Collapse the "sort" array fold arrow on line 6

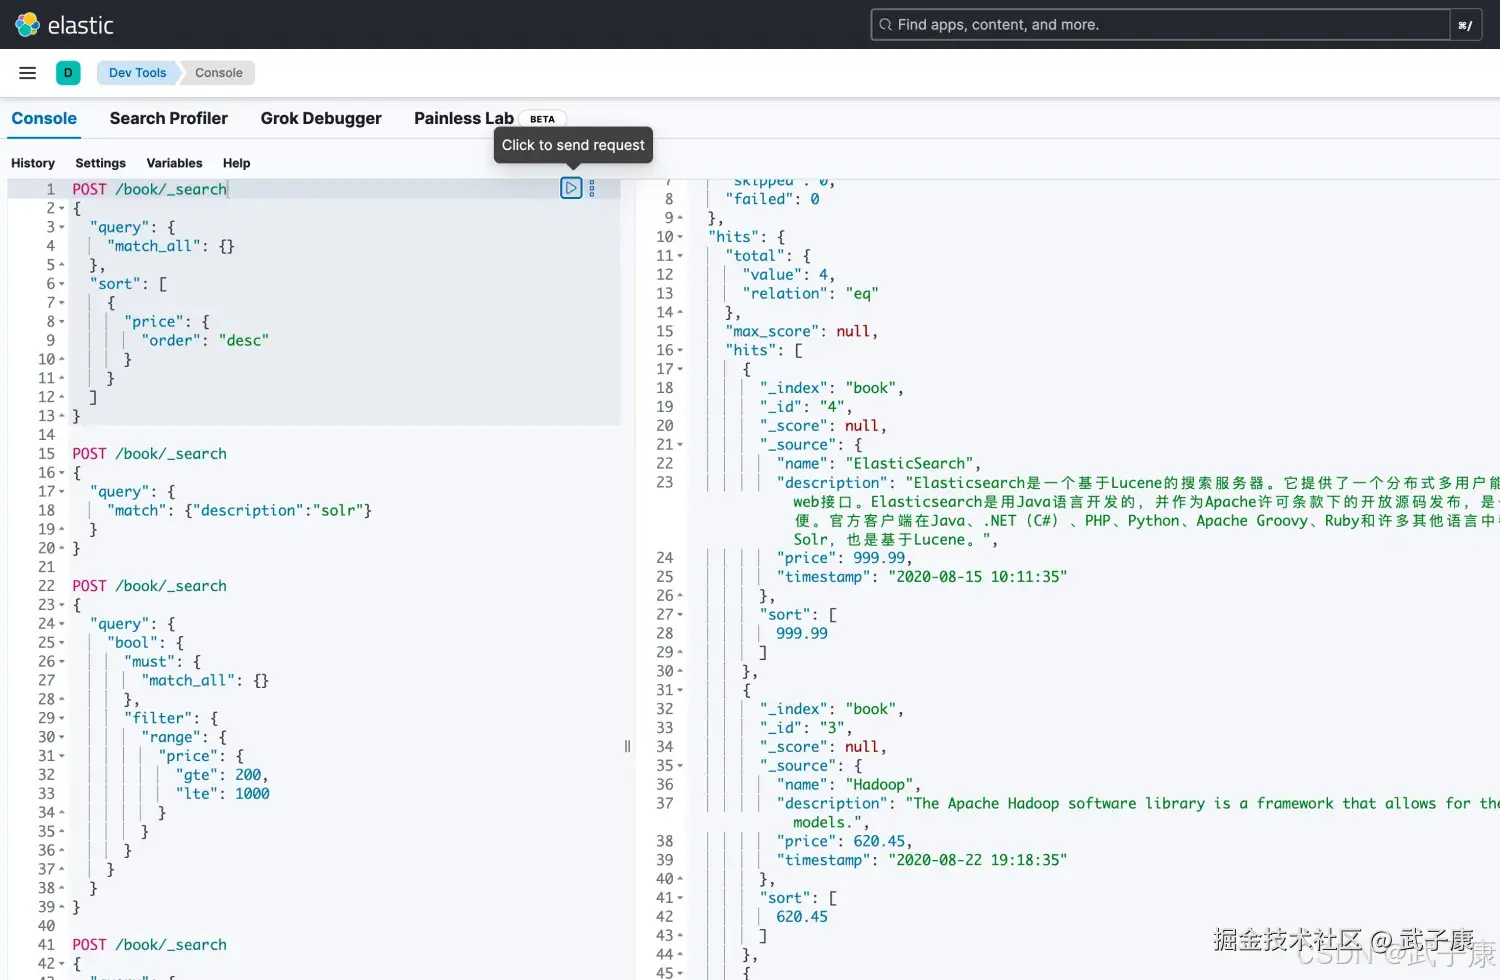62,284
